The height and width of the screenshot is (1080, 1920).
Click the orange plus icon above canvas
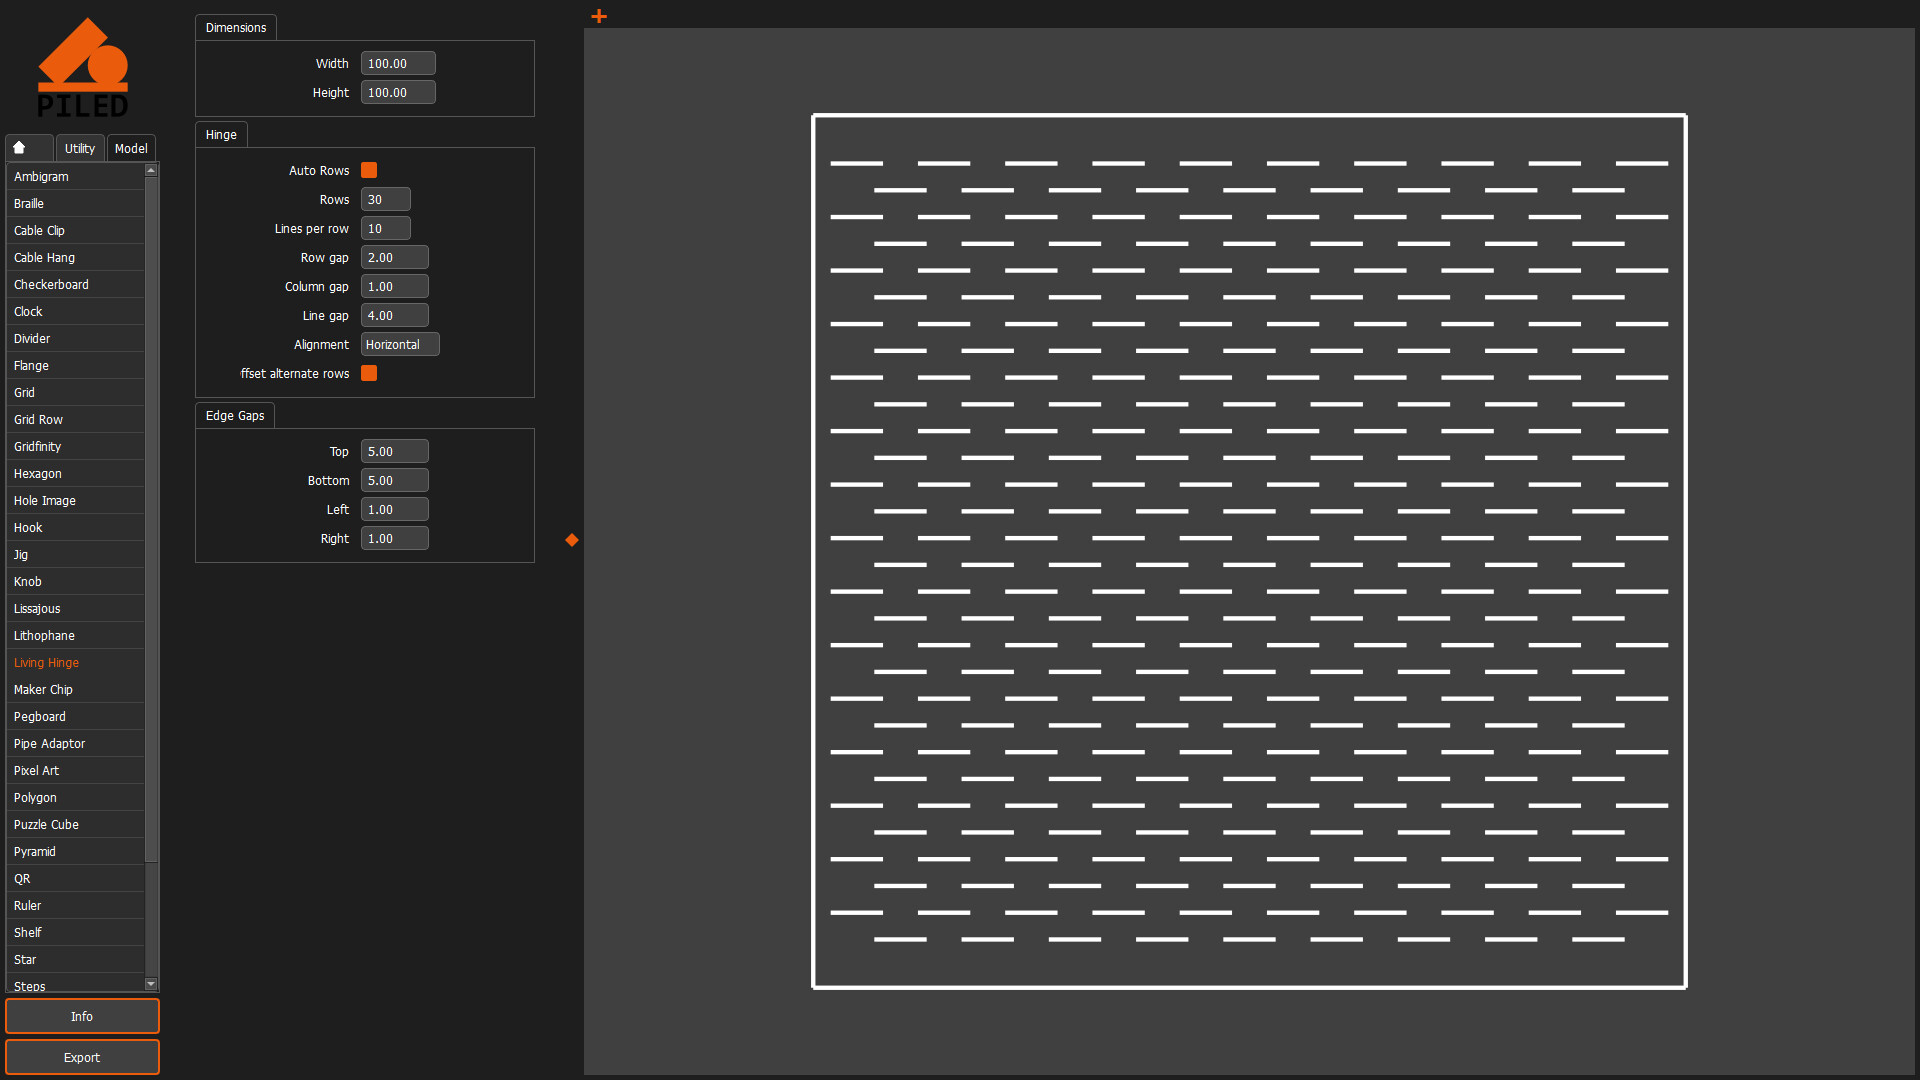599,16
